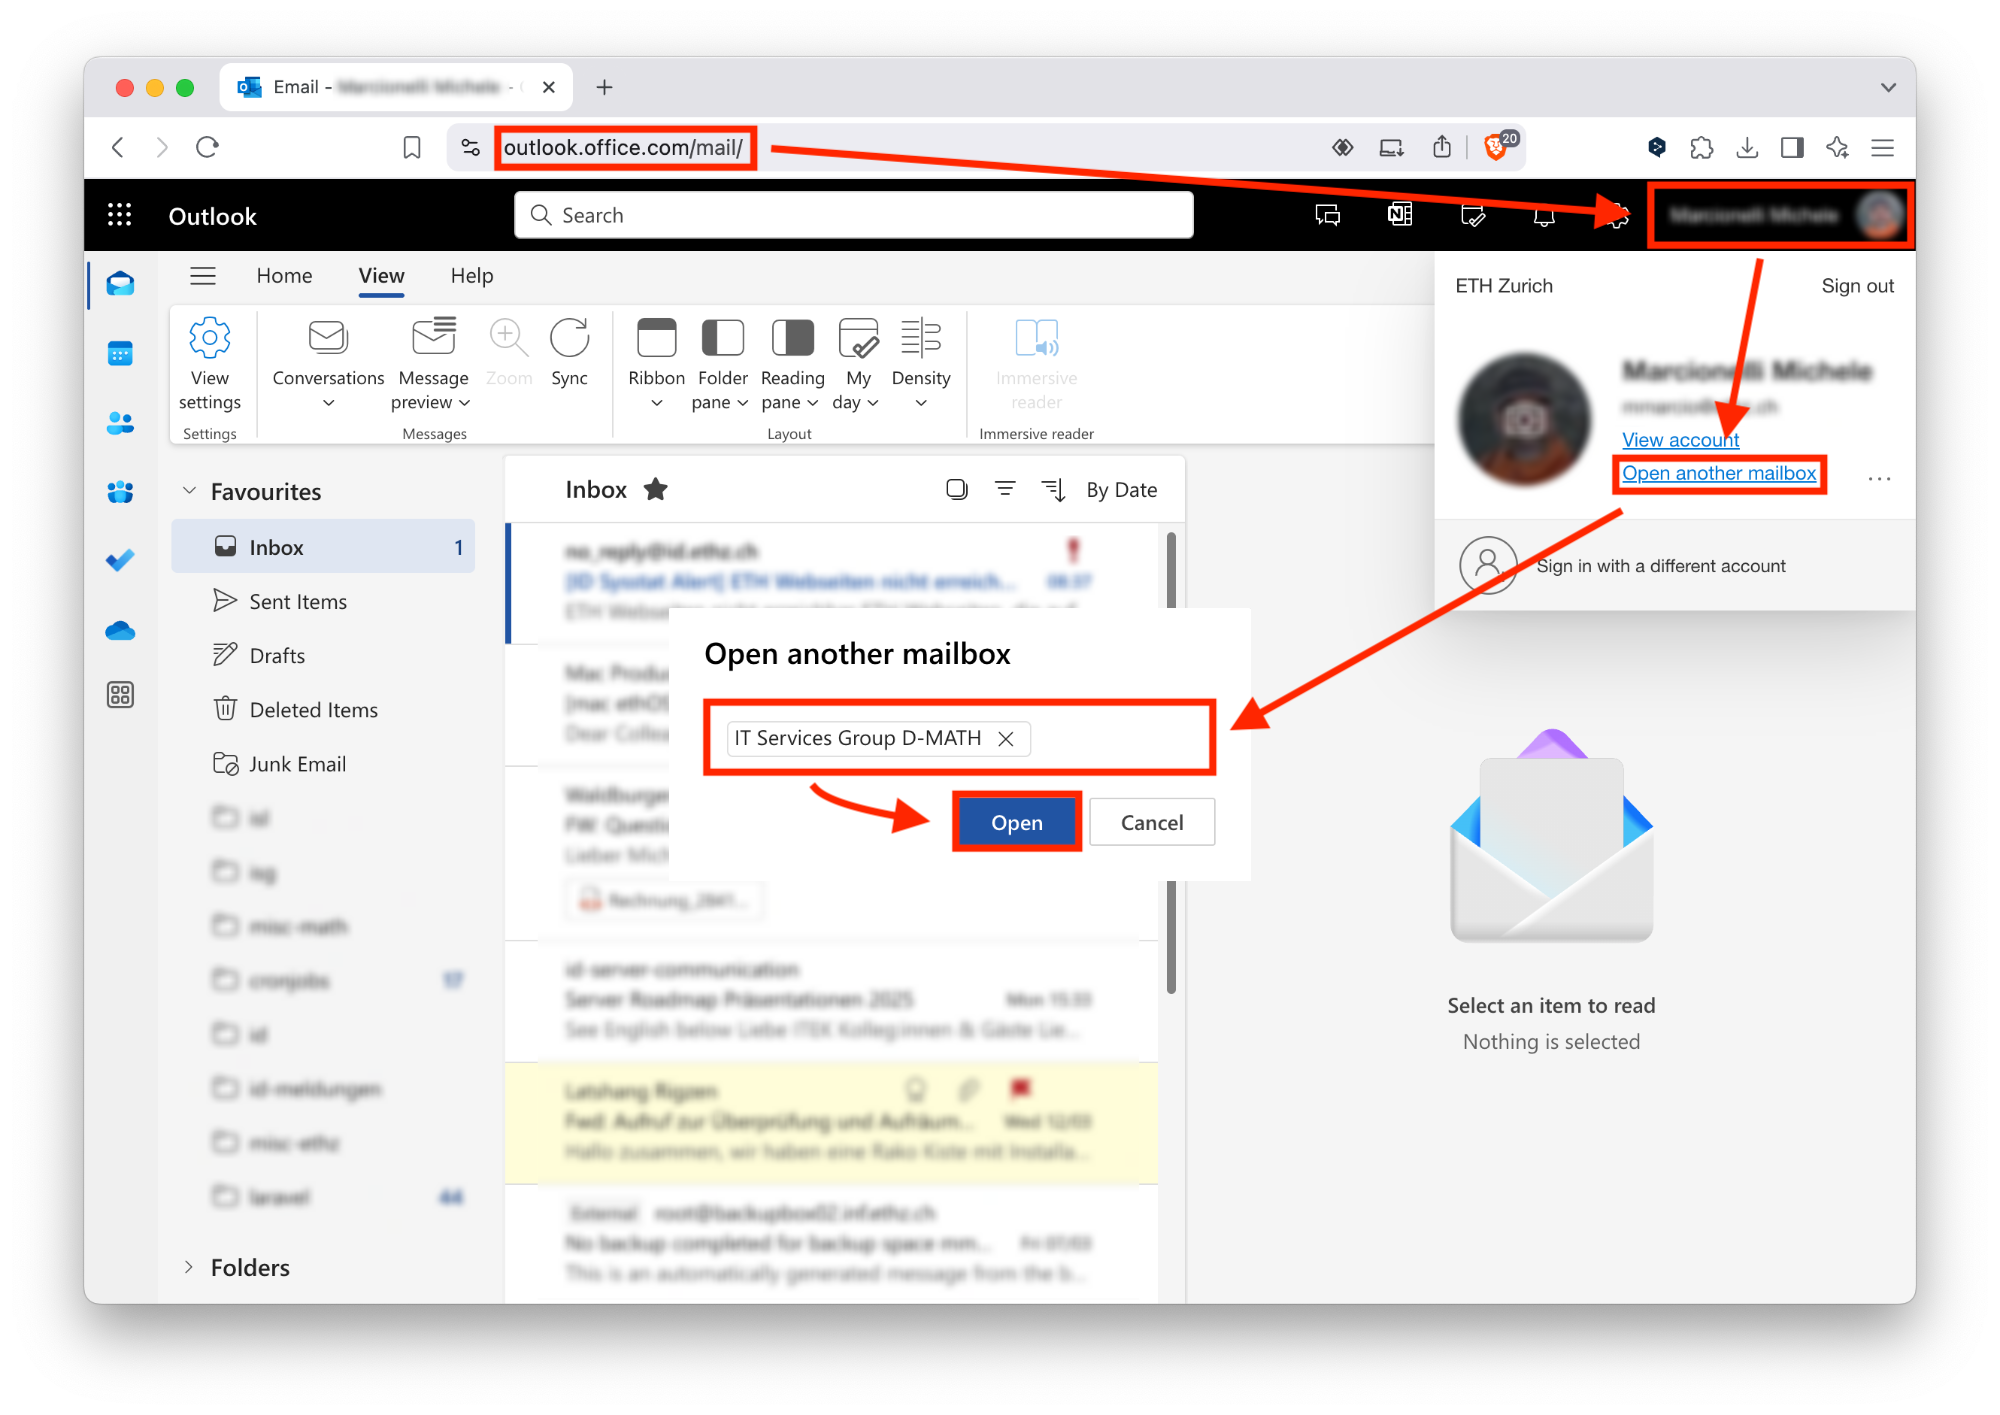
Task: Open the My Day icon in header
Action: pos(1473,215)
